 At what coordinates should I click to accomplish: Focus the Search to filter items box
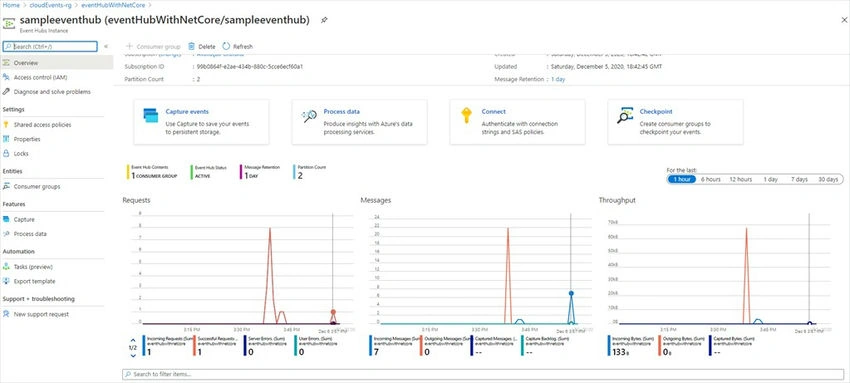click(483, 374)
